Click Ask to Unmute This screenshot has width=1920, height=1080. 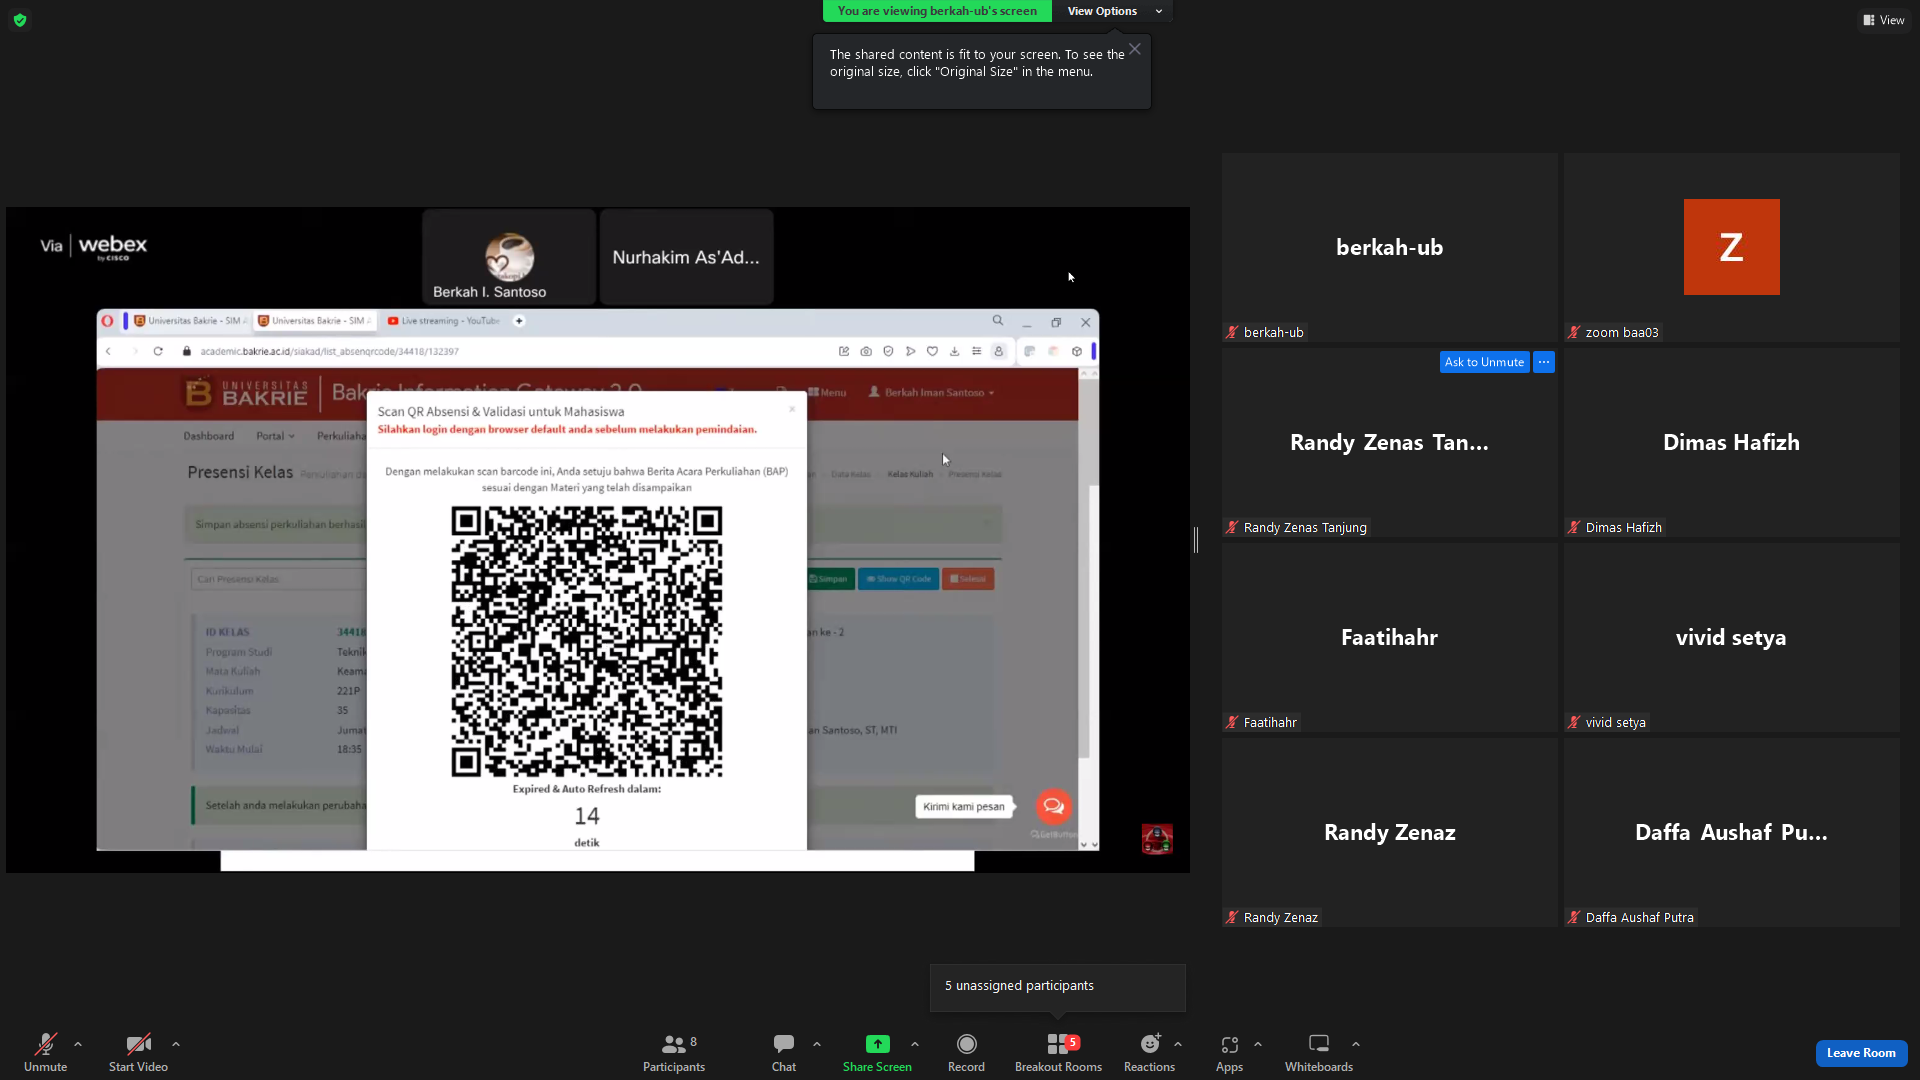tap(1484, 362)
